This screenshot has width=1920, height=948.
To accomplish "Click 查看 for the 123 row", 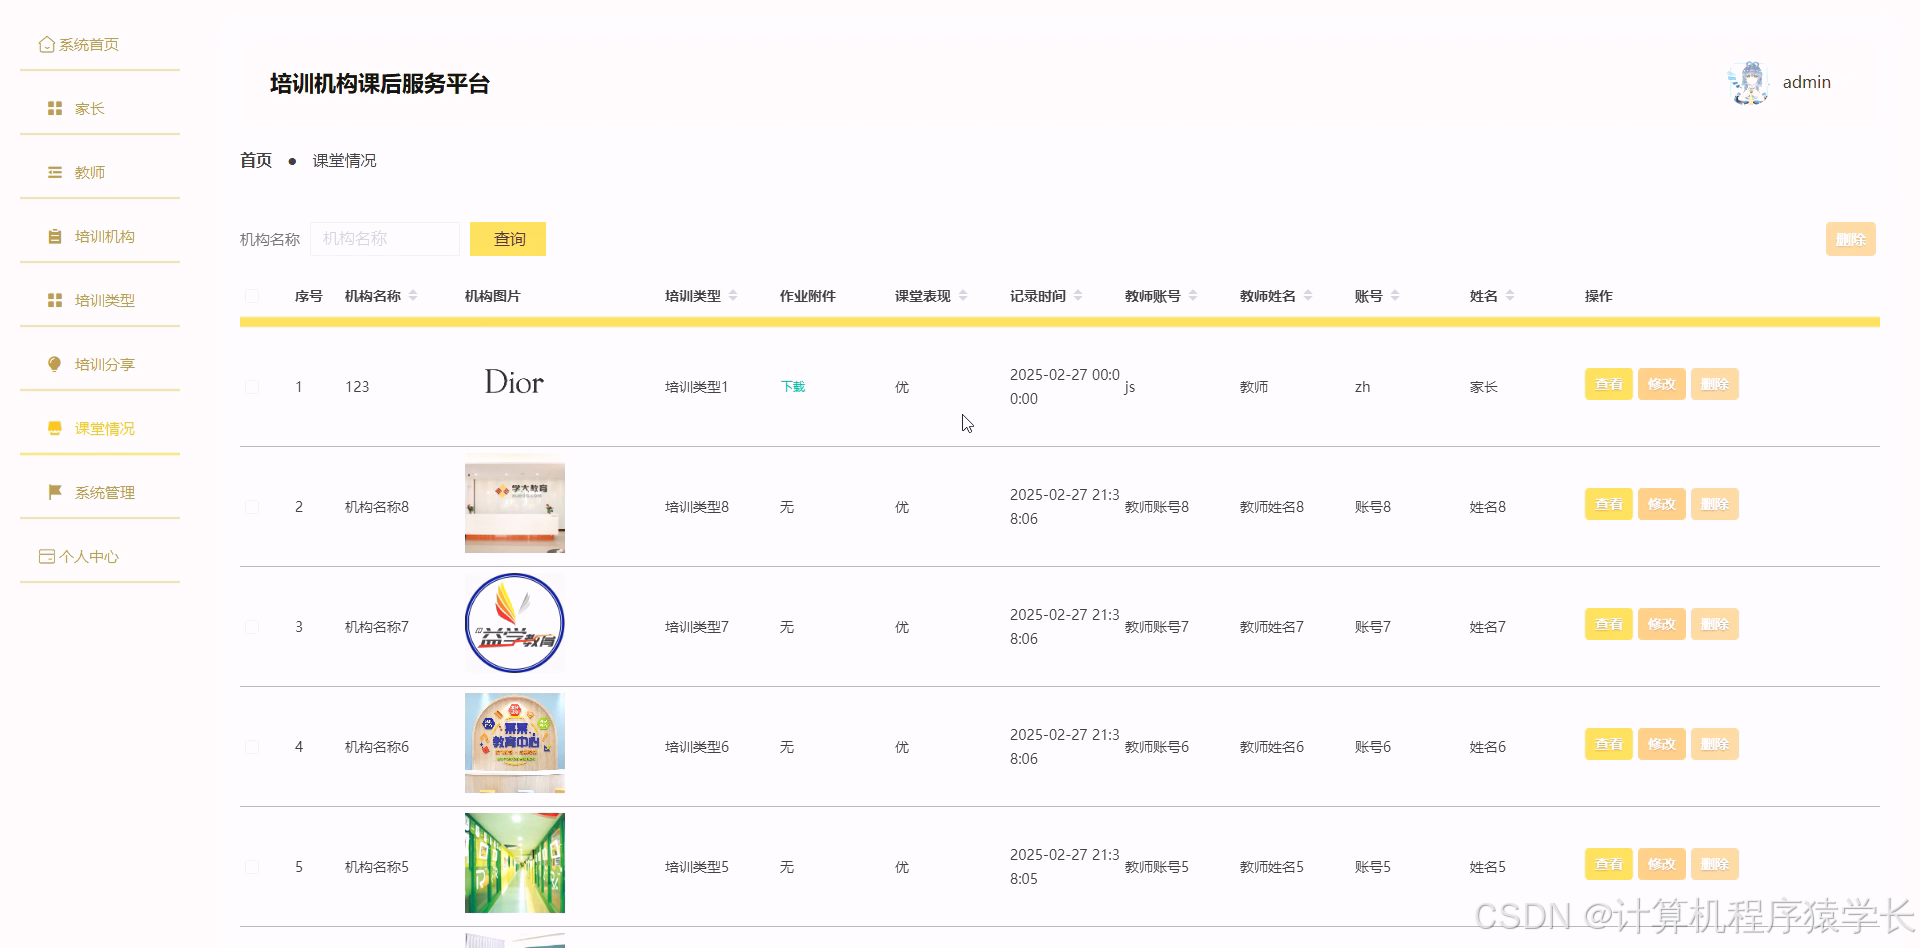I will click(1609, 384).
